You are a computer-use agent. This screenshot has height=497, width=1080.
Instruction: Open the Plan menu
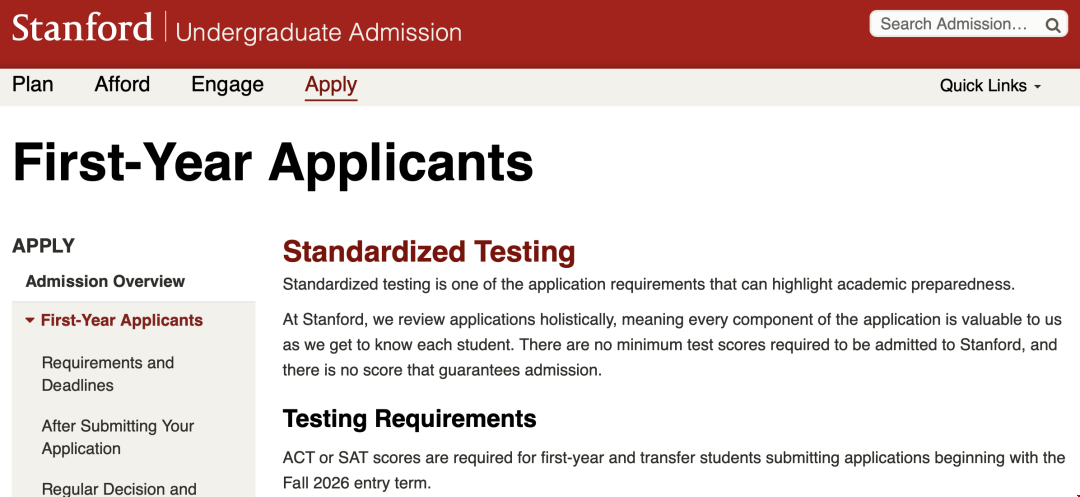tap(33, 85)
